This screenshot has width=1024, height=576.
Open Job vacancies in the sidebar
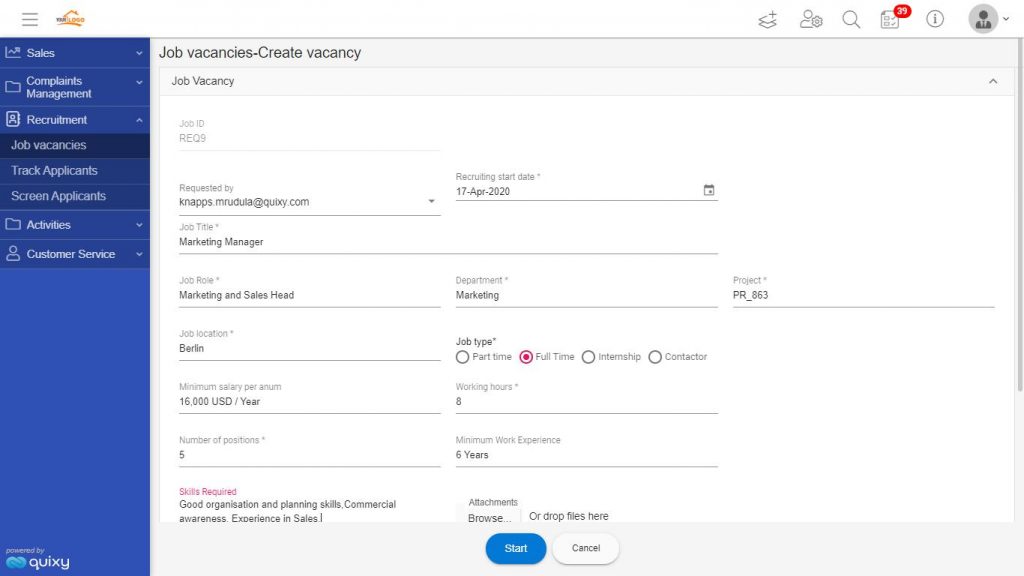pos(74,145)
